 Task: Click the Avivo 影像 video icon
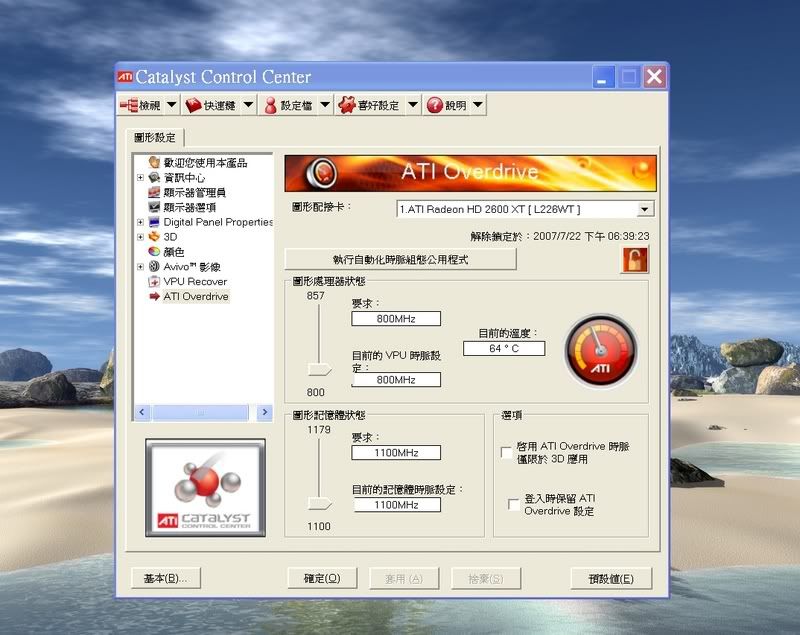[x=154, y=266]
